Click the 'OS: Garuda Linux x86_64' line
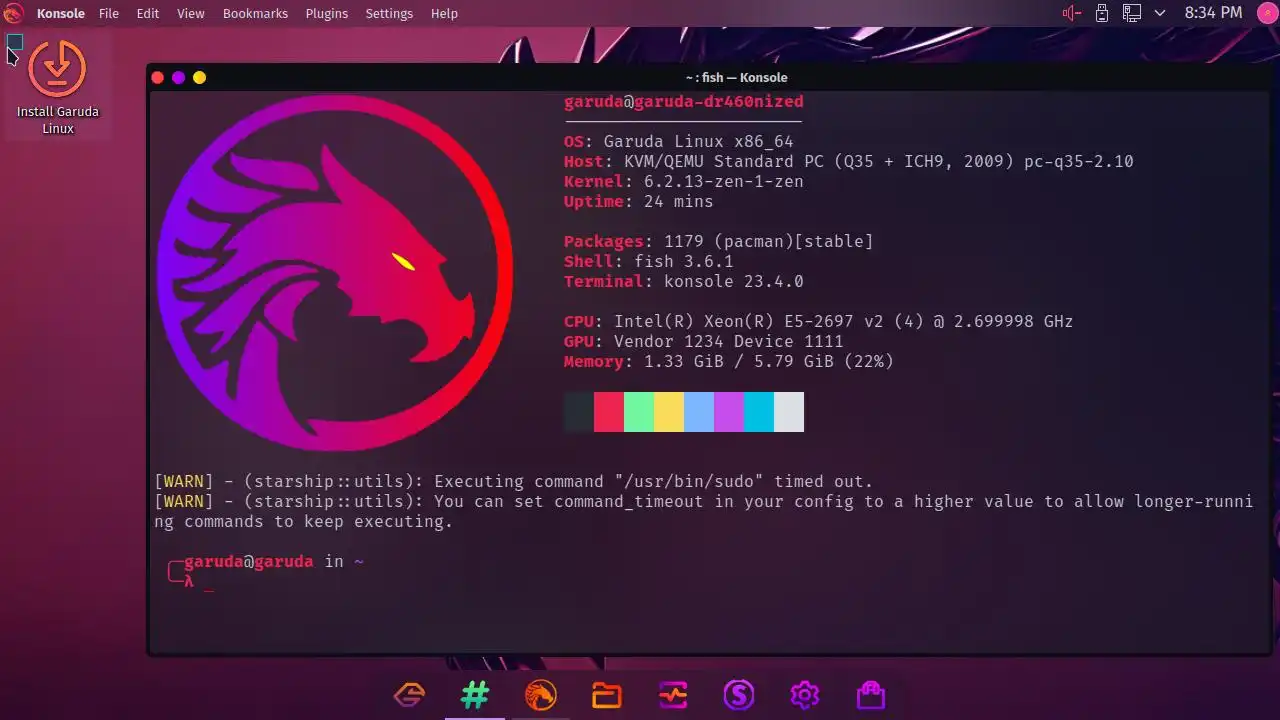Viewport: 1280px width, 720px height. coord(679,141)
